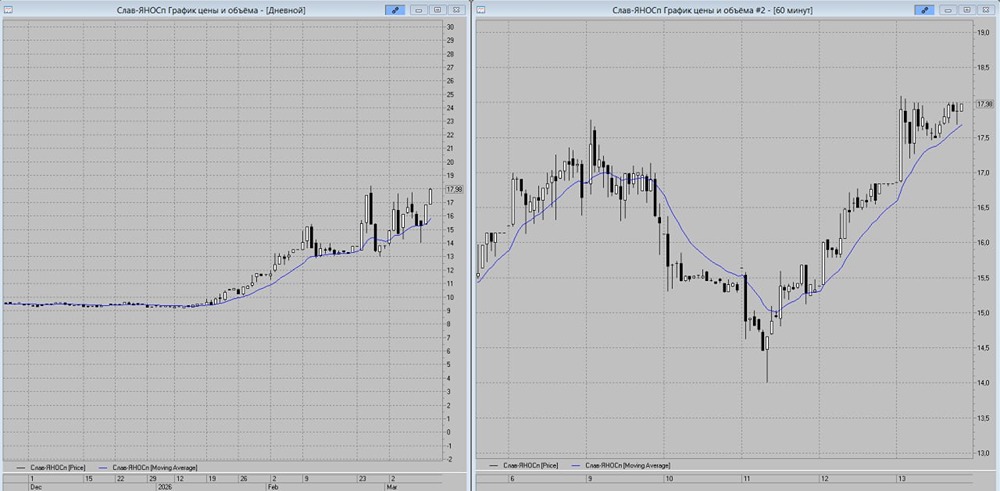Click 17,98 last price tag on 60 минут chart
The image size is (1000, 491).
(x=985, y=104)
